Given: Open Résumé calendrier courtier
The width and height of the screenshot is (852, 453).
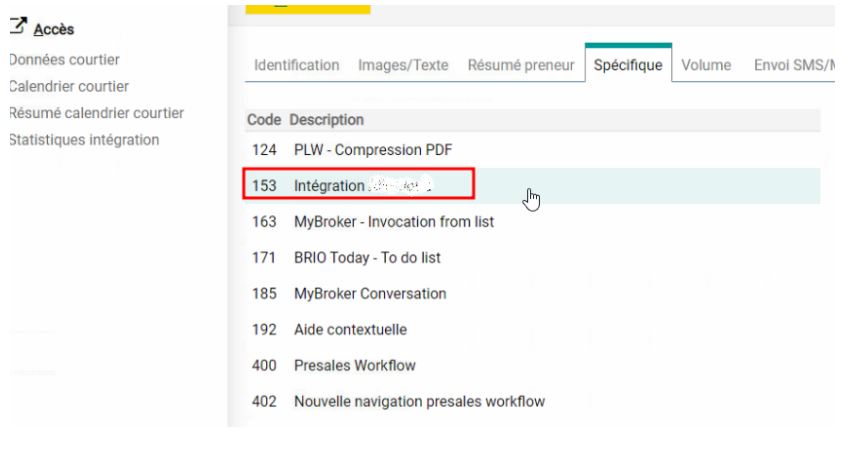Looking at the screenshot, I should (96, 113).
